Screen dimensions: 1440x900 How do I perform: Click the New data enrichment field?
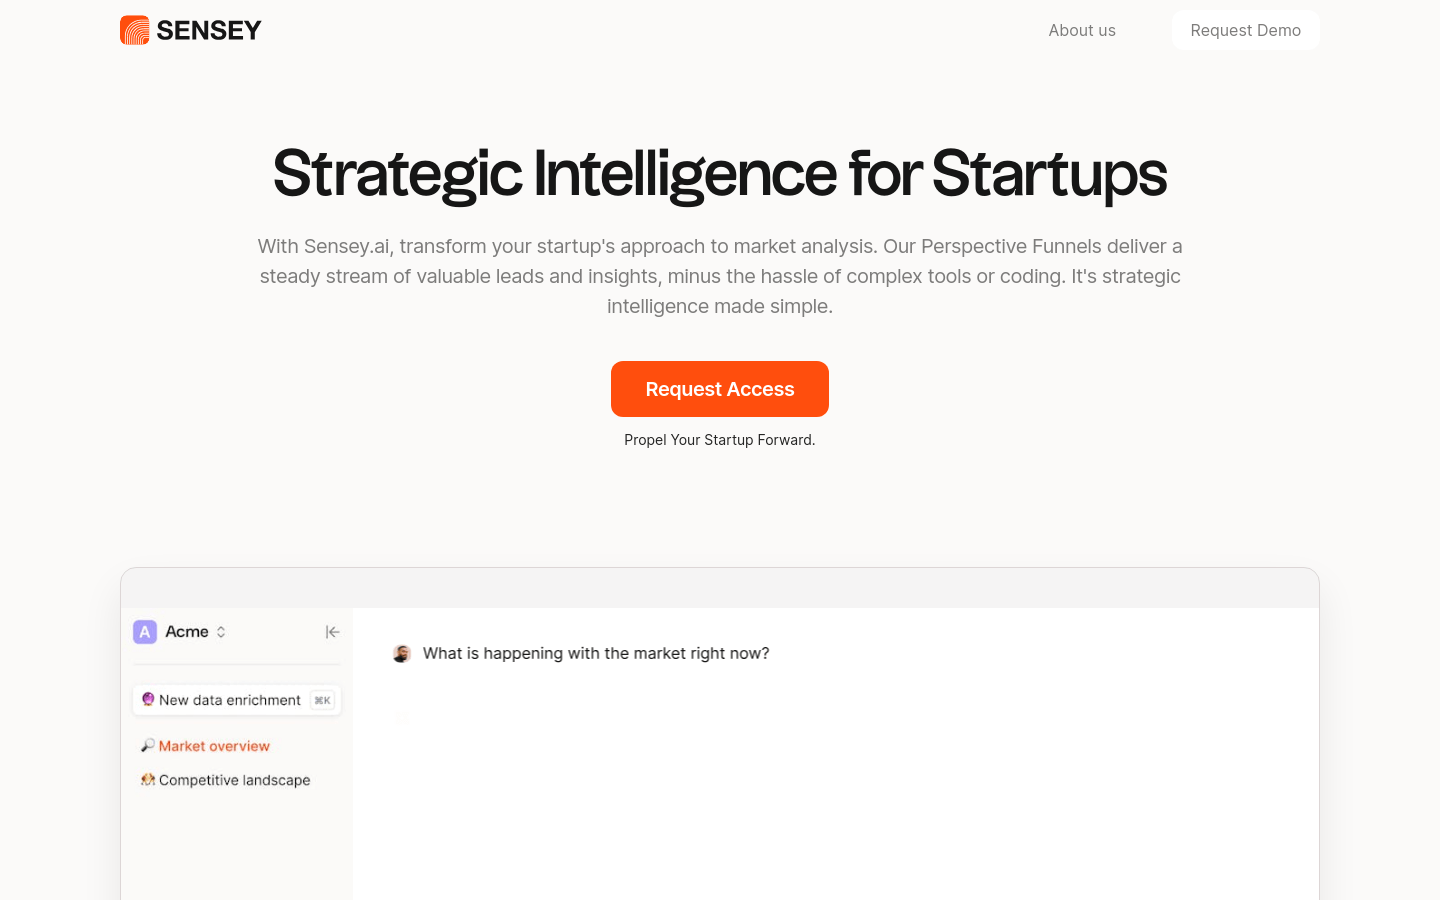coord(237,700)
